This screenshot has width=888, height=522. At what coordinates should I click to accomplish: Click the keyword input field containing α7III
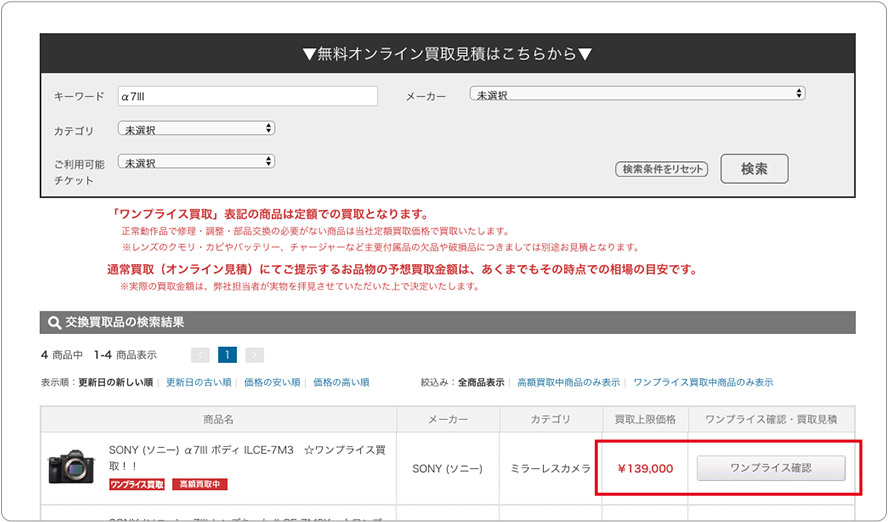(x=247, y=96)
